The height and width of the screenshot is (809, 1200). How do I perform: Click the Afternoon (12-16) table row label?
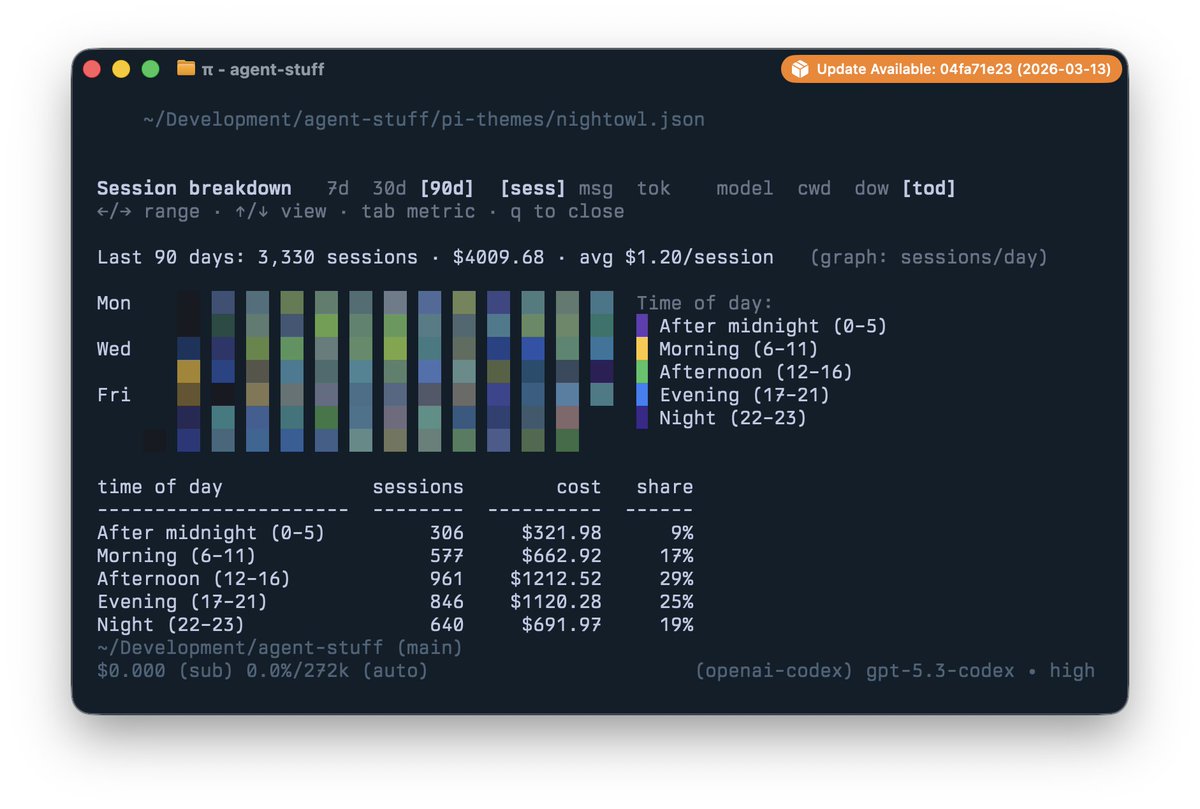pyautogui.click(x=194, y=579)
